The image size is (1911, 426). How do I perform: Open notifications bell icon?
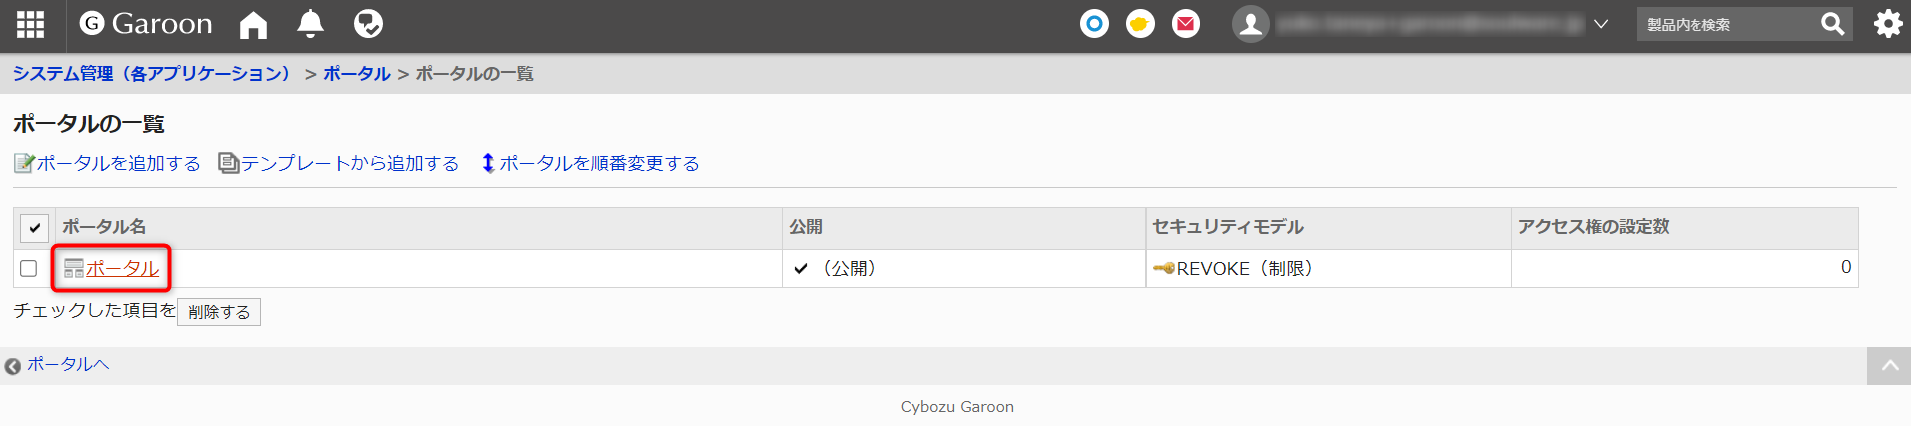311,24
